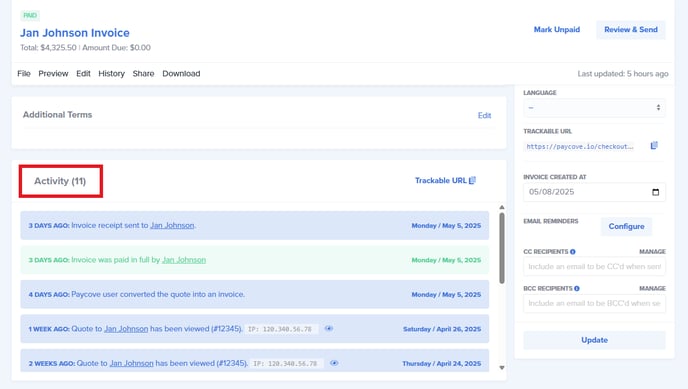Open Jan Johnson link in paid in full entry
688x389 pixels.
(184, 260)
